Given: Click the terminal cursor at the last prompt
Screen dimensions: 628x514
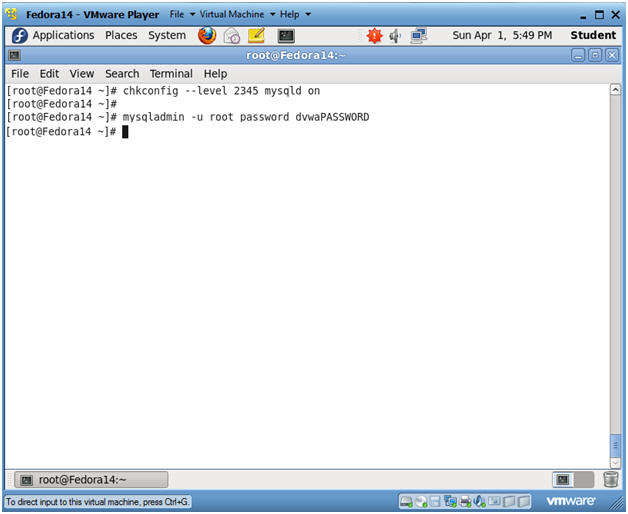Looking at the screenshot, I should point(125,131).
